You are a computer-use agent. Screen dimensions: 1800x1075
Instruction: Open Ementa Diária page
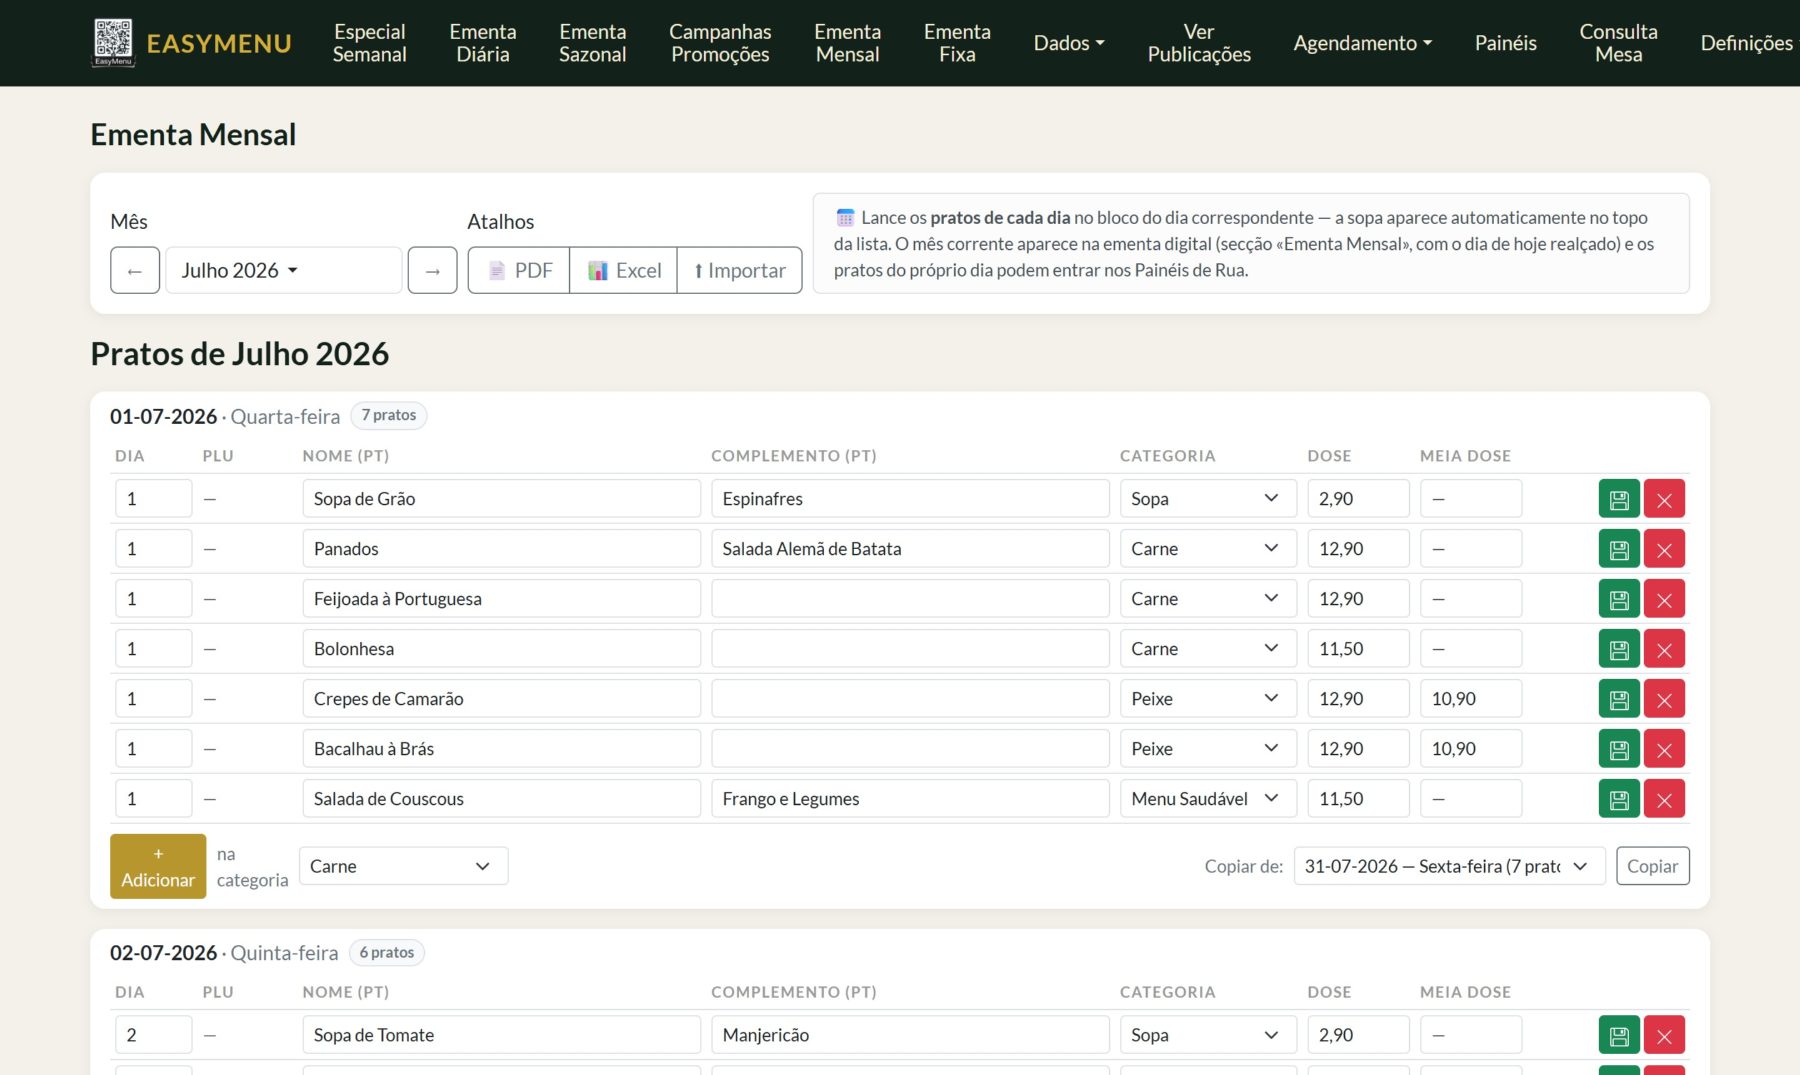click(483, 43)
